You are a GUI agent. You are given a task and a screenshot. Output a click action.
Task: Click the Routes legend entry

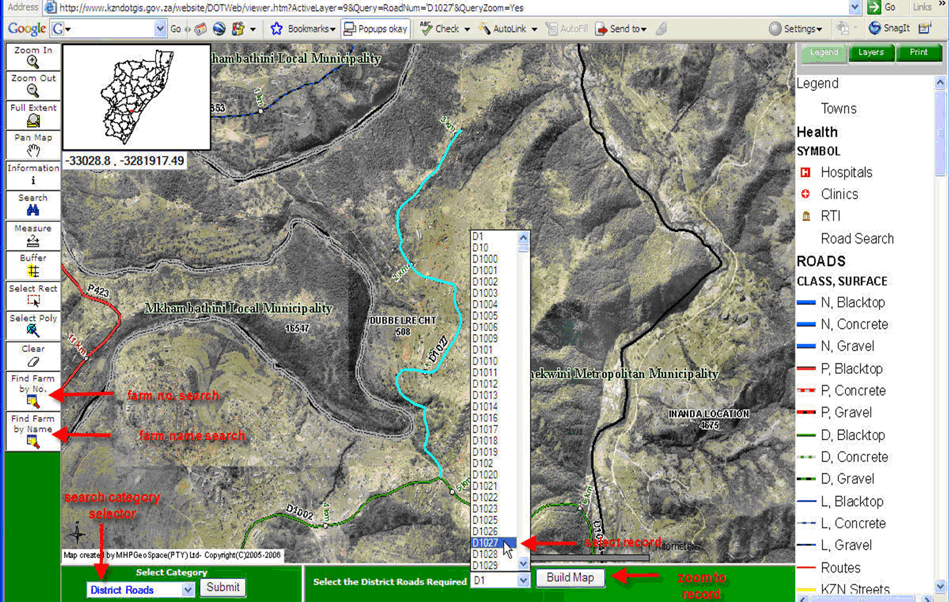(841, 568)
